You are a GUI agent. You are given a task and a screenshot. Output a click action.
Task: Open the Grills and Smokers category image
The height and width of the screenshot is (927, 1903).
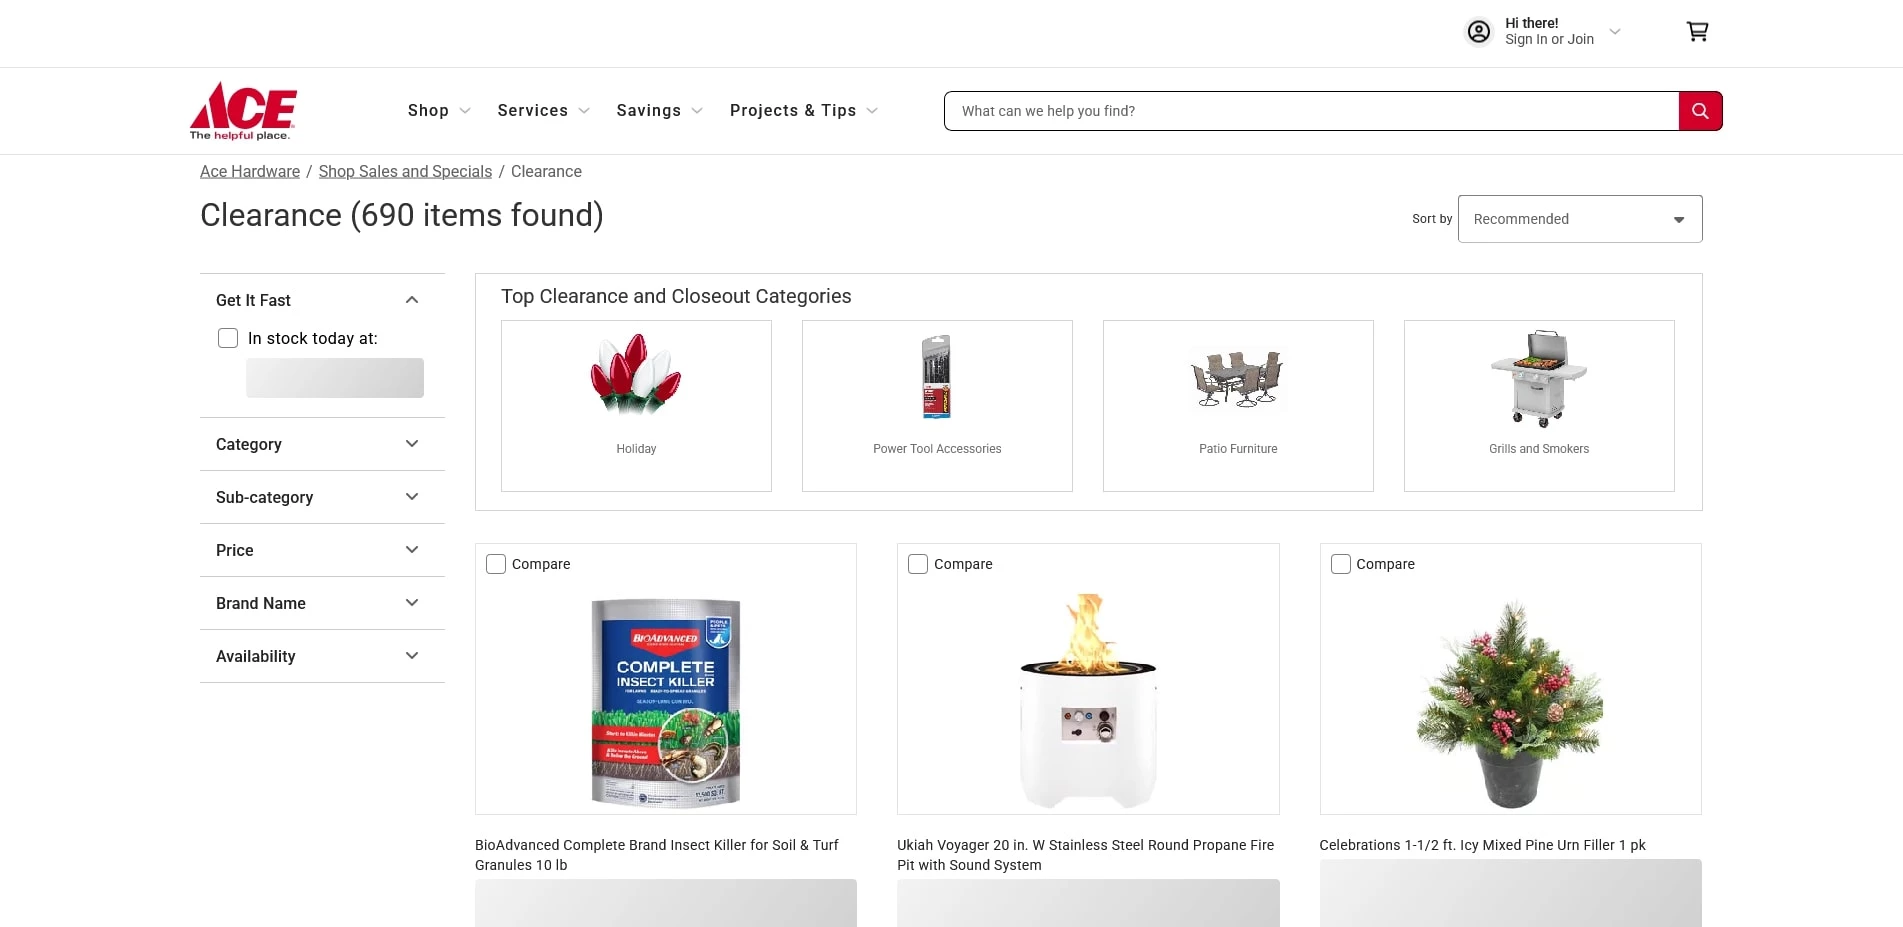click(1539, 377)
